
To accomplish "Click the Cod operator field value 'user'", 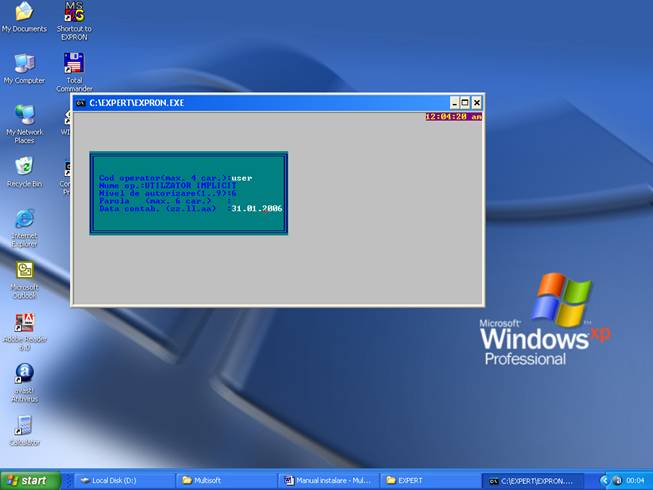I will [x=242, y=178].
